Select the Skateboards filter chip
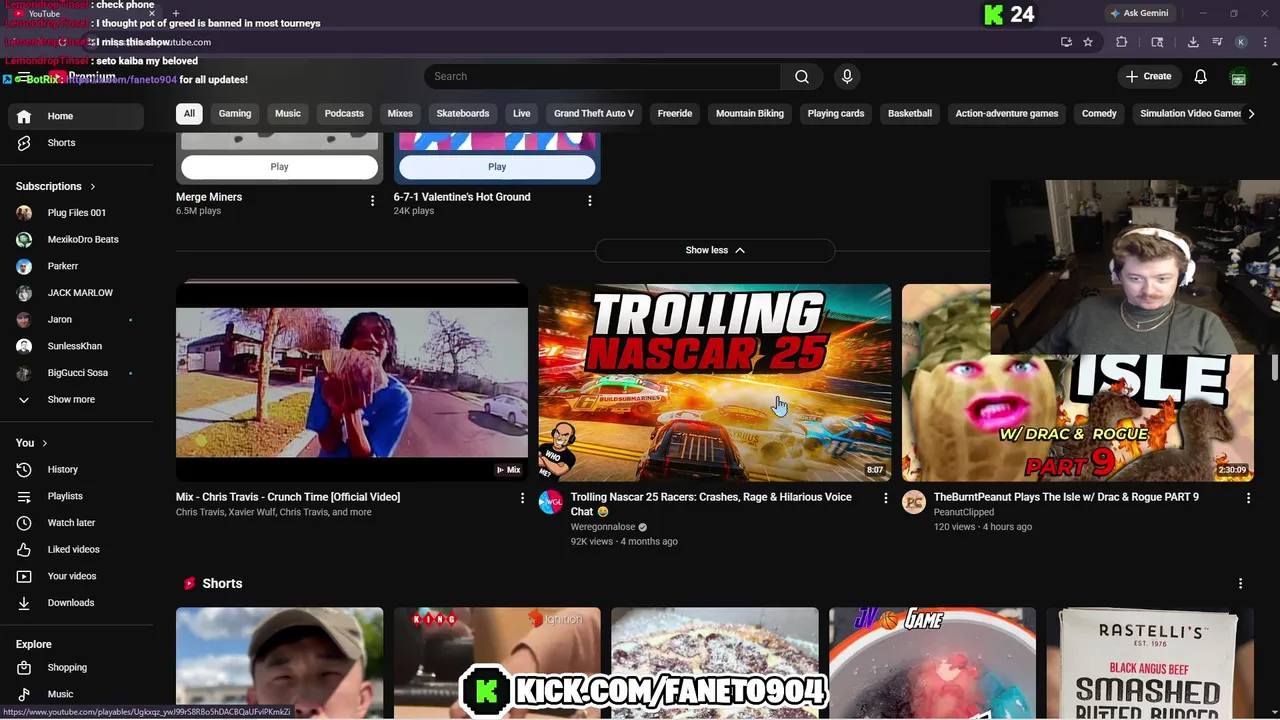 point(463,114)
